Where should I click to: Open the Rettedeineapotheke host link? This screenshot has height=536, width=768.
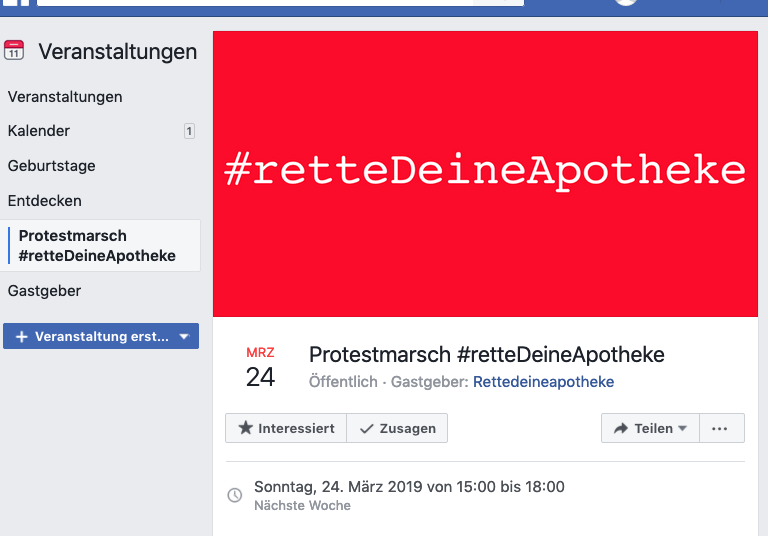click(543, 382)
